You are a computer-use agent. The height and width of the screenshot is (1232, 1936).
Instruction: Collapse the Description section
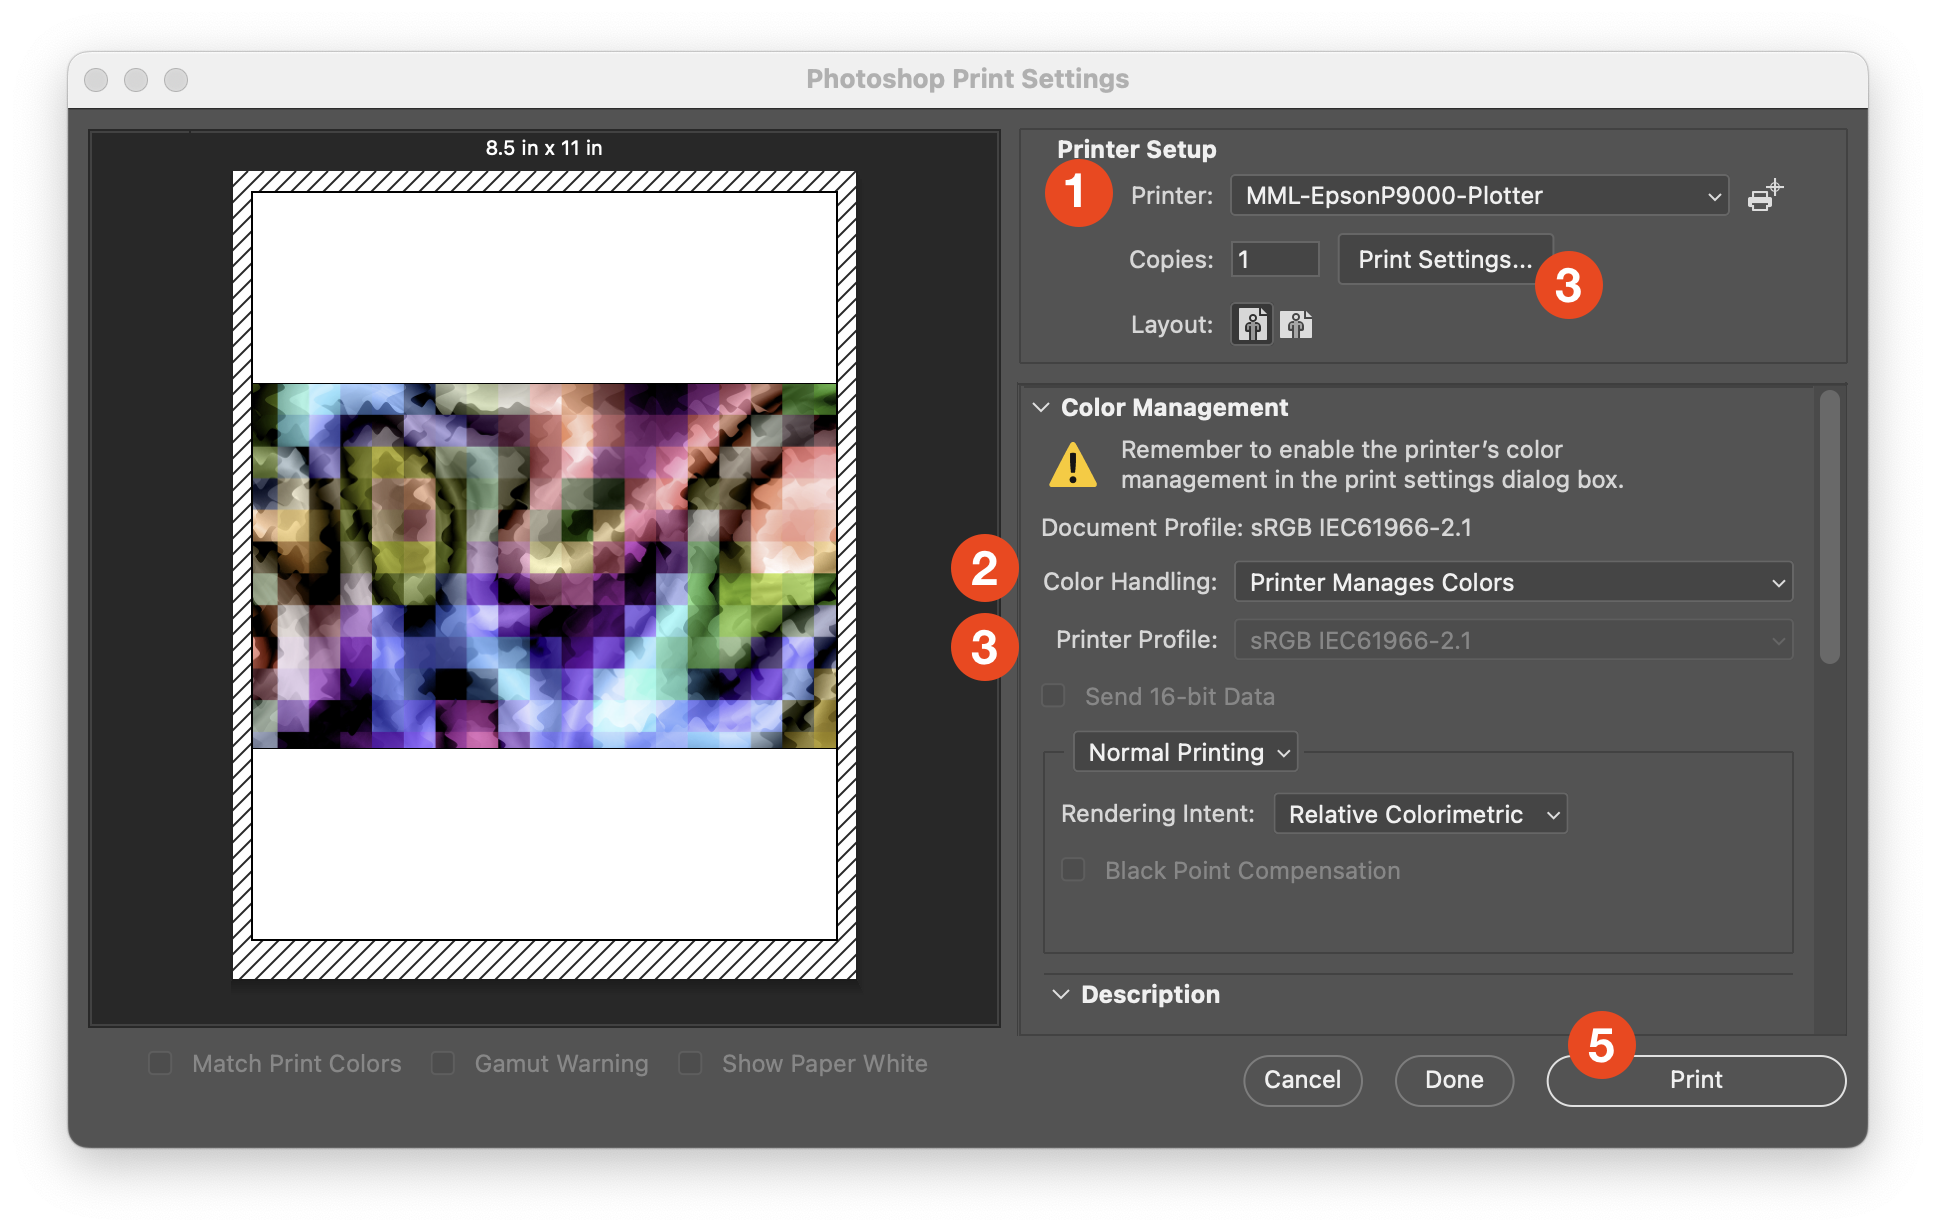1061,994
